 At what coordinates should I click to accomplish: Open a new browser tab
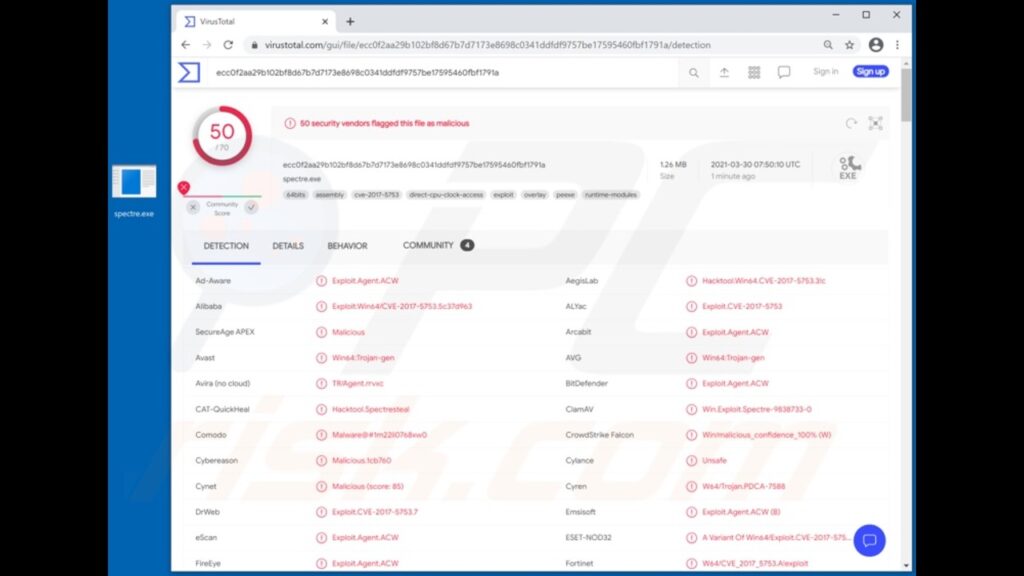[x=350, y=22]
